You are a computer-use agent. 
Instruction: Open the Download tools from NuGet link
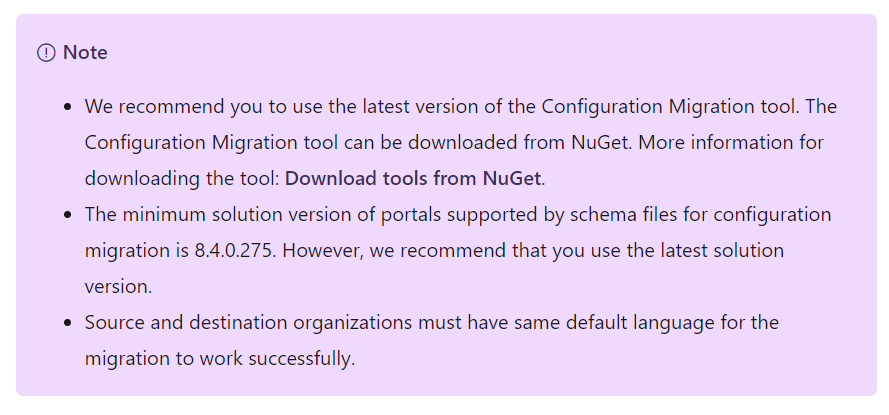point(413,179)
